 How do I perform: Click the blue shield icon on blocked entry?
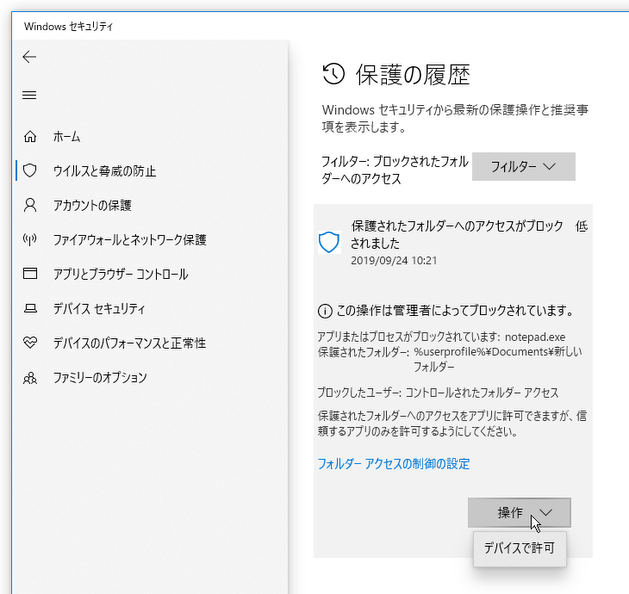329,242
